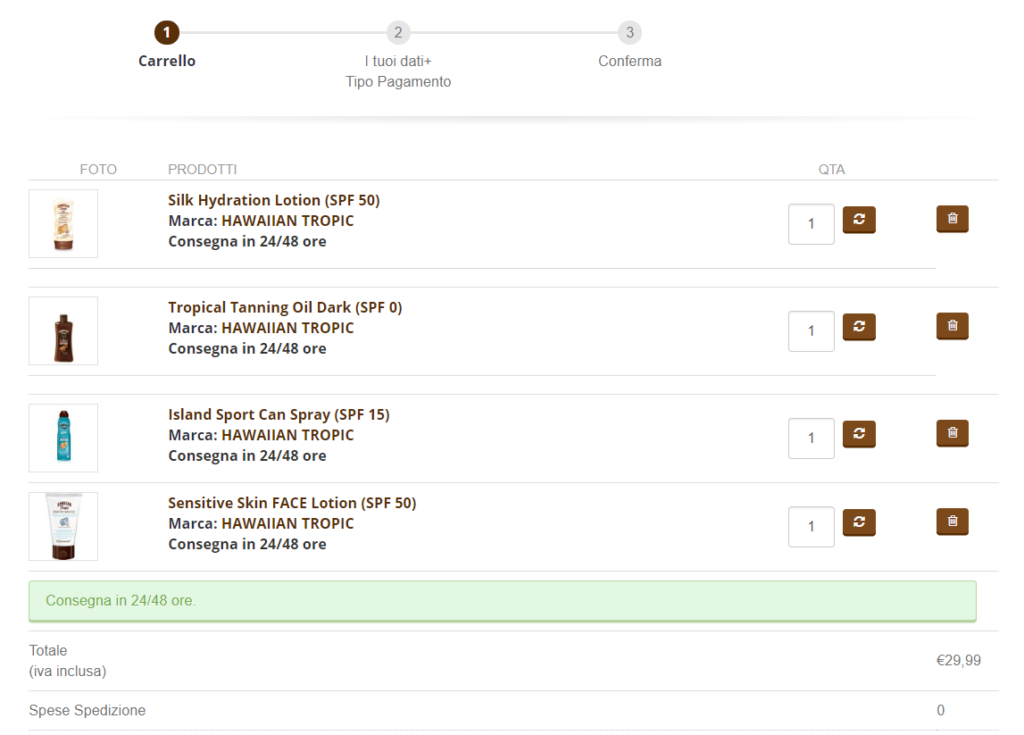The width and height of the screenshot is (1024, 735).
Task: Remove Tropical Tanning Oil Dark from cart
Action: [952, 326]
